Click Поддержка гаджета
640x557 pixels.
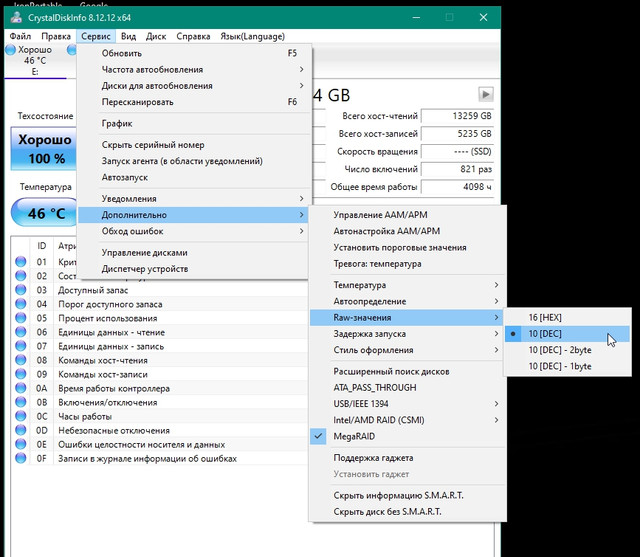click(x=407, y=458)
